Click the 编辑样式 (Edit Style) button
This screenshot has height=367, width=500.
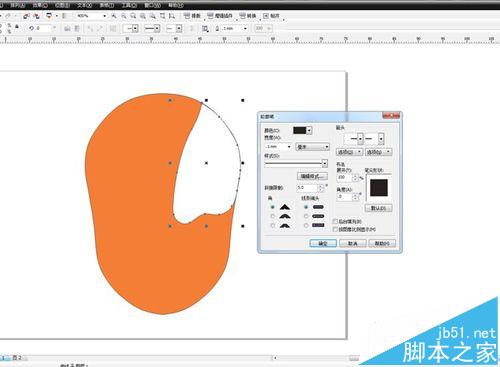click(312, 176)
